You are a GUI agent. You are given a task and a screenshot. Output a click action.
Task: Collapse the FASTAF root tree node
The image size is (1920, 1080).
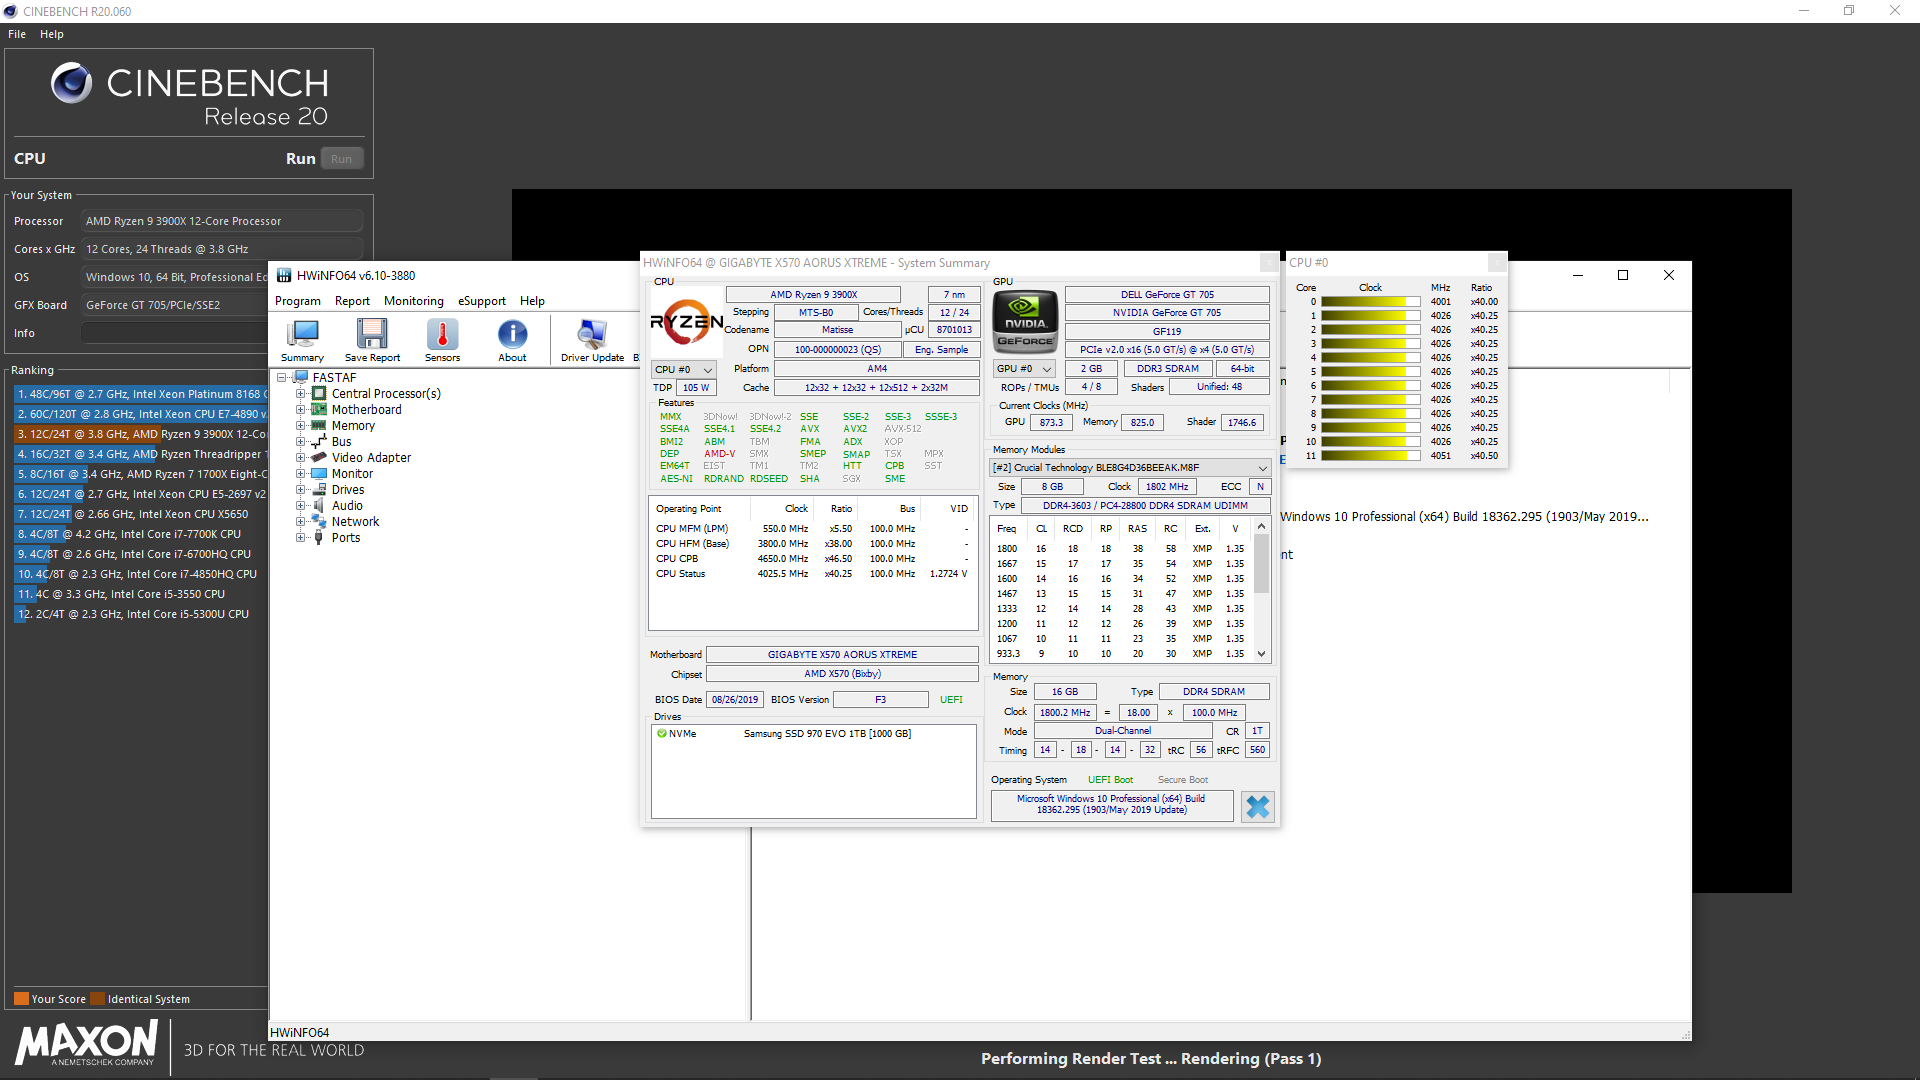[x=281, y=378]
